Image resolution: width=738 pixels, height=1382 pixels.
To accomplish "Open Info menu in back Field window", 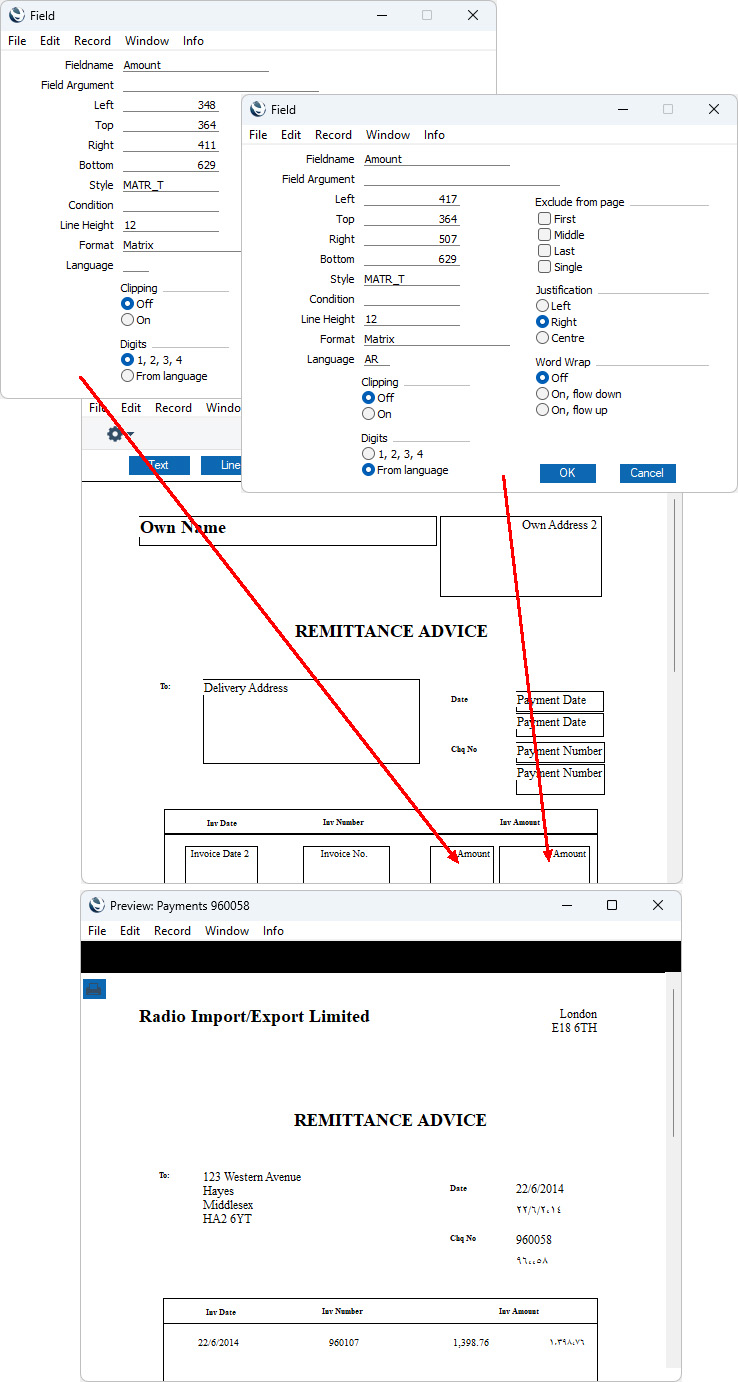I will point(193,41).
